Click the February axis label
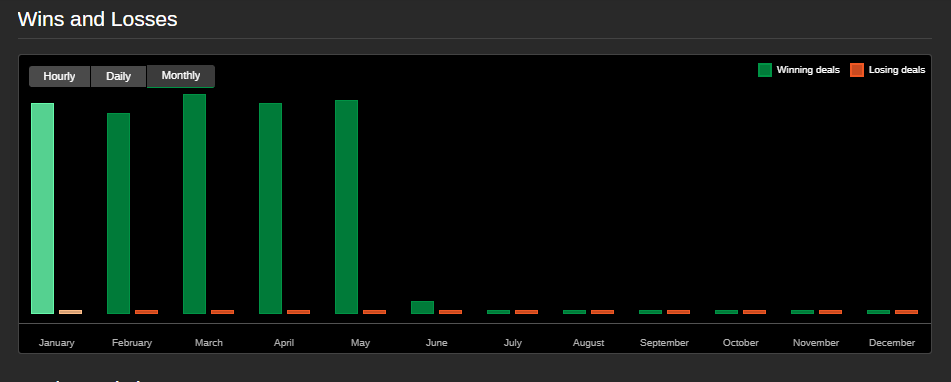The image size is (951, 382). 132,343
